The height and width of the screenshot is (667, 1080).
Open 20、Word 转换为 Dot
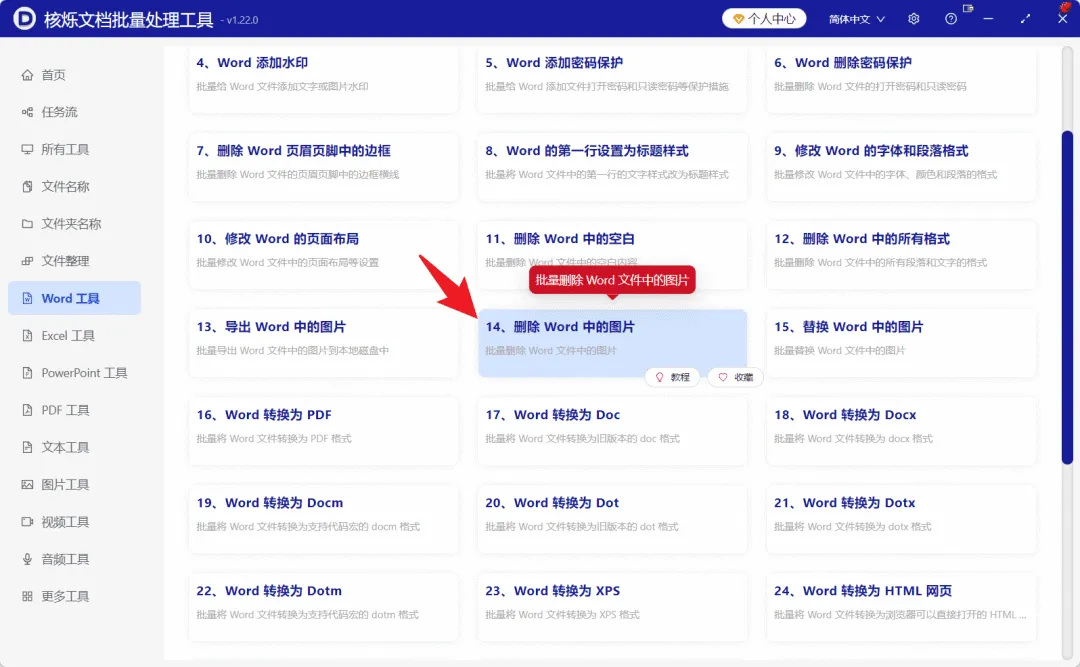[x=612, y=519]
